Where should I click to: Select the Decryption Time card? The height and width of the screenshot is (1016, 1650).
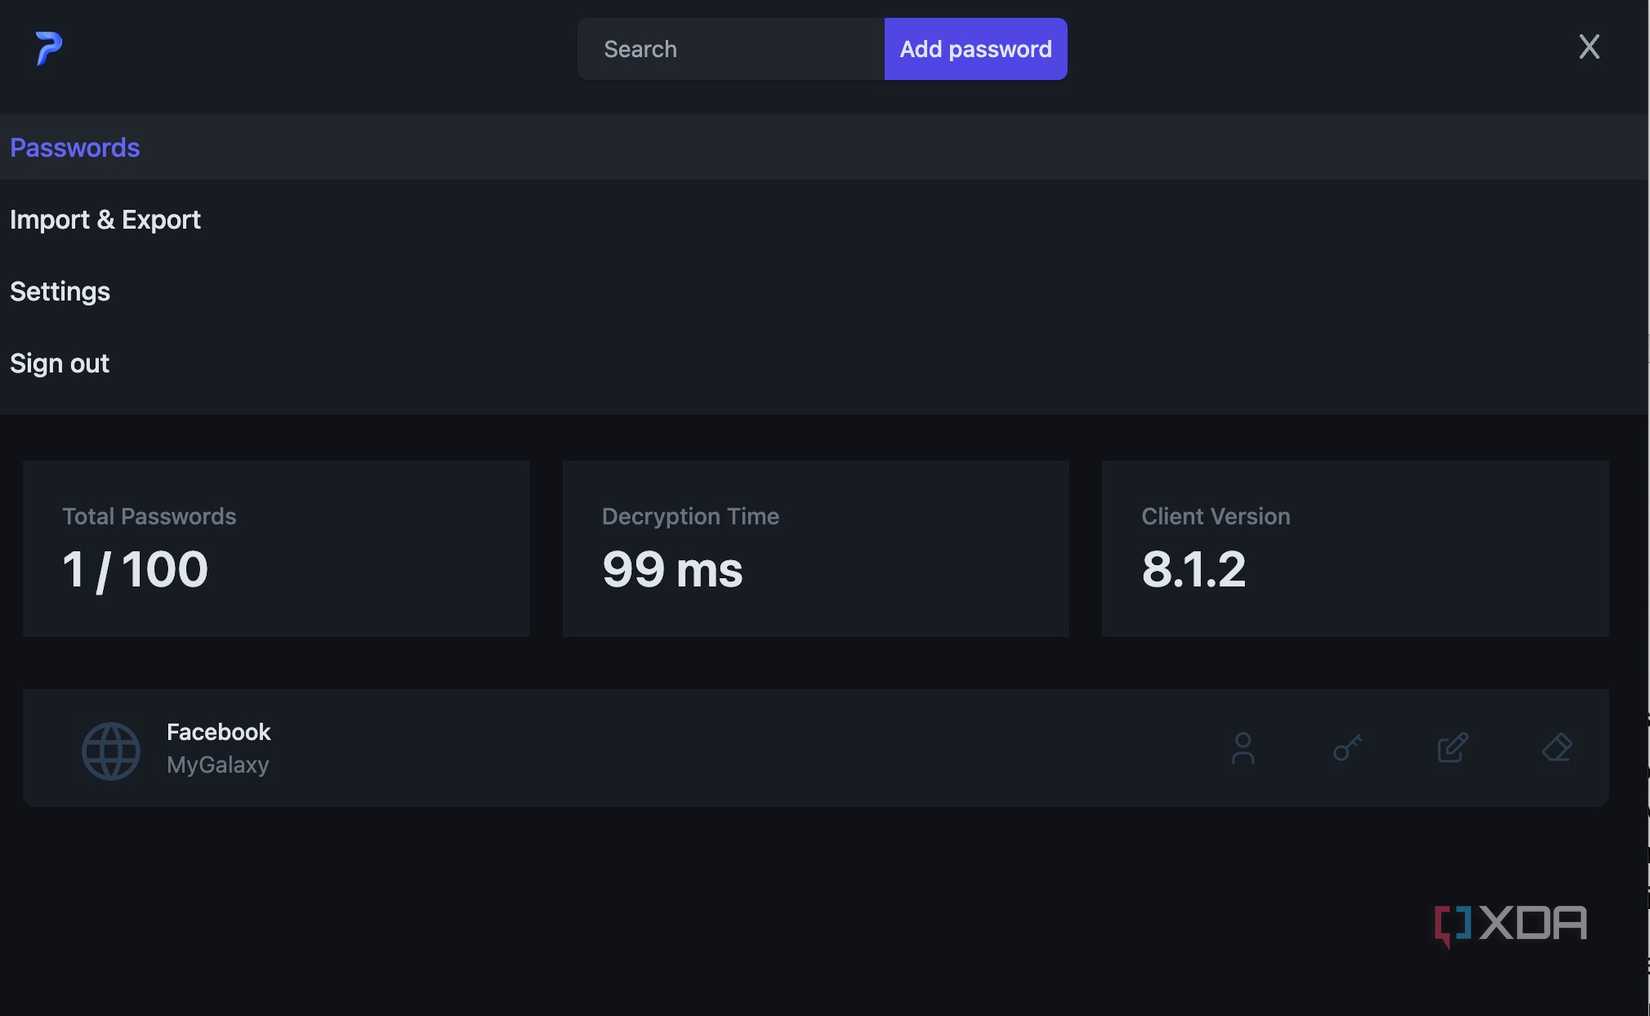click(815, 548)
